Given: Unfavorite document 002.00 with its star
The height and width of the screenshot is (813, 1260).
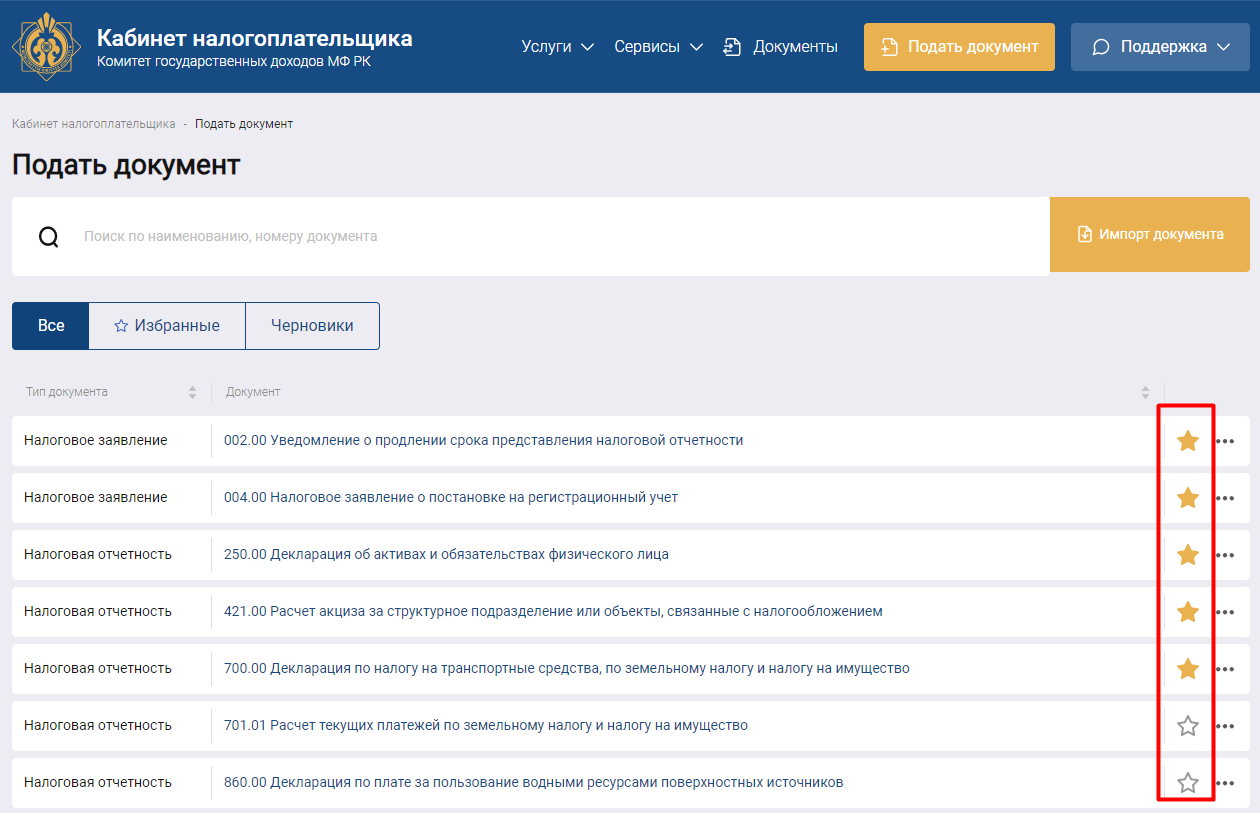Looking at the screenshot, I should point(1187,441).
